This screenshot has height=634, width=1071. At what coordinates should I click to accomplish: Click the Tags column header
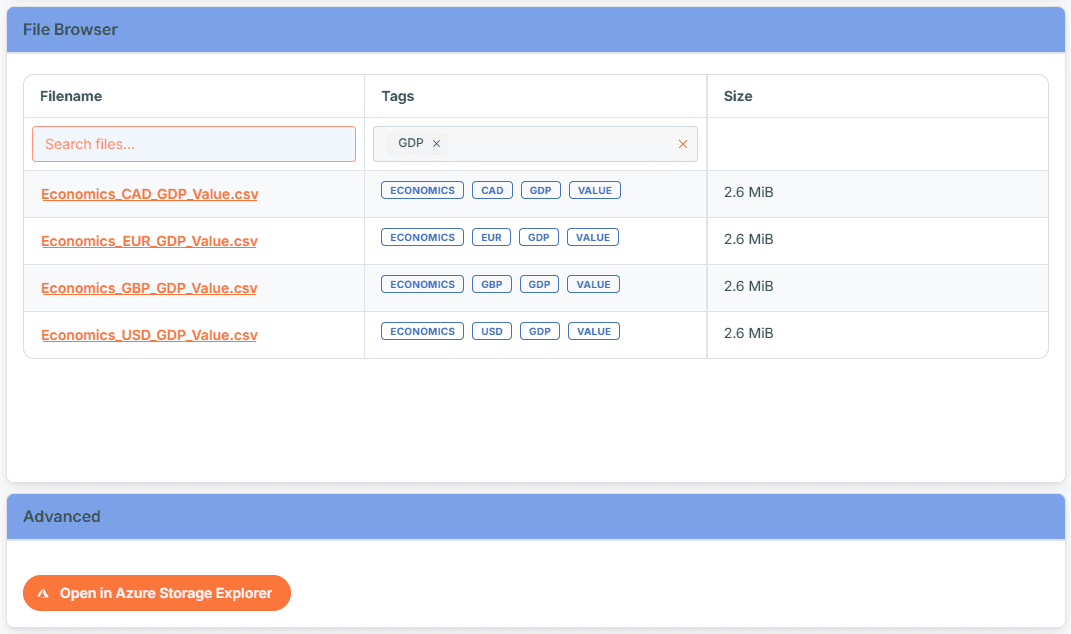397,95
